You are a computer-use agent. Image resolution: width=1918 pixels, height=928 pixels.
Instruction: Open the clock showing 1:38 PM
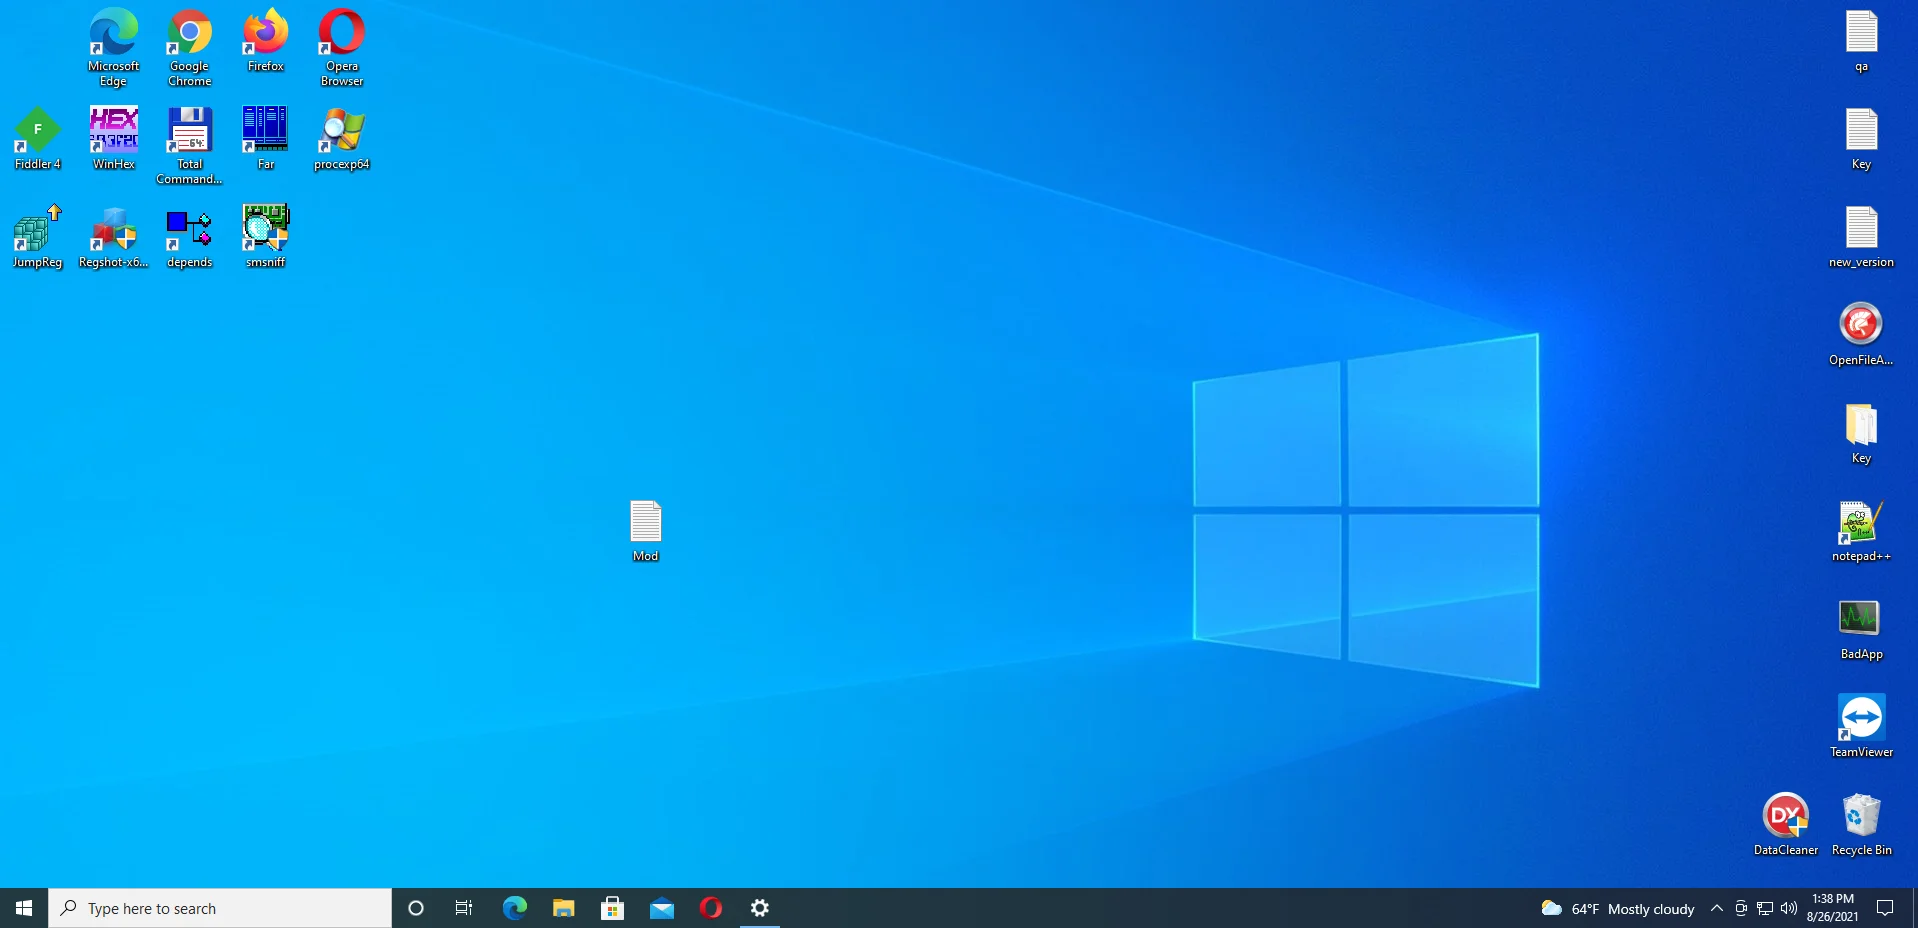point(1832,908)
